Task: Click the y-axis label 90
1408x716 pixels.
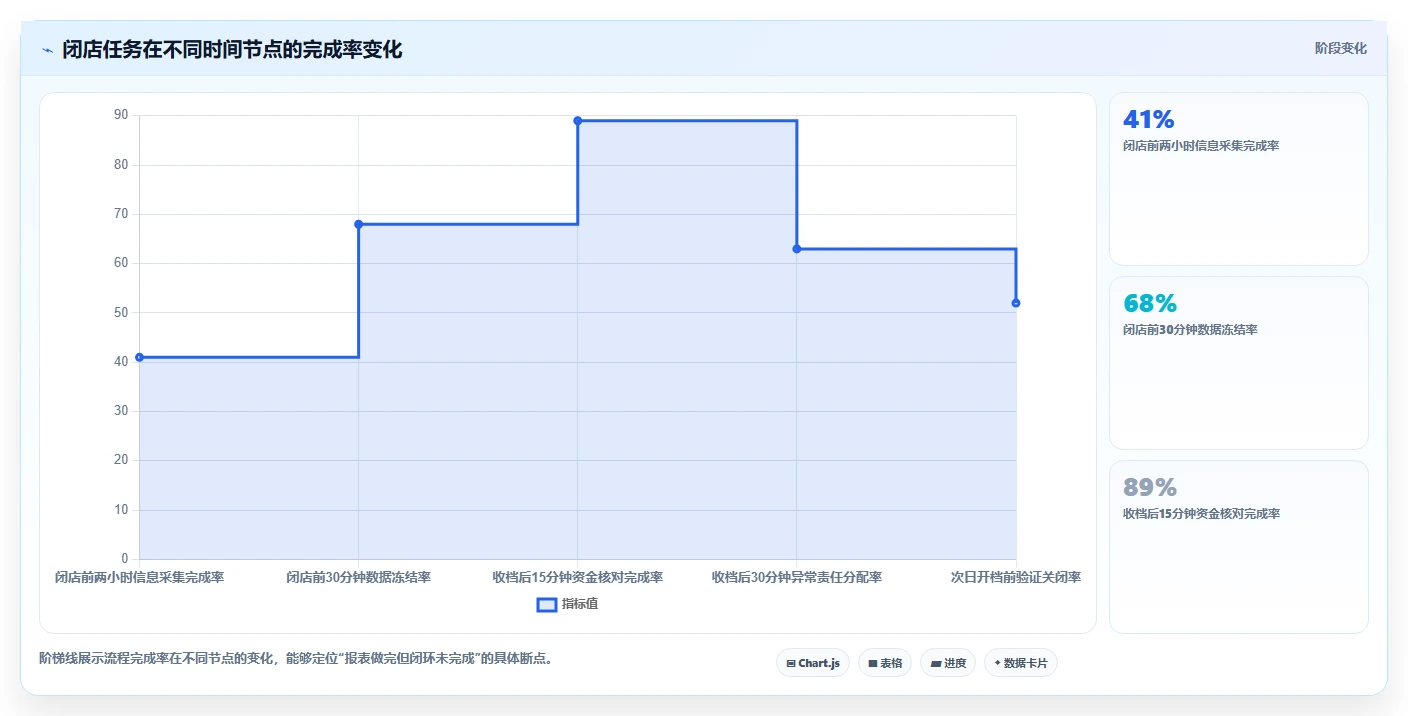Action: [x=121, y=115]
